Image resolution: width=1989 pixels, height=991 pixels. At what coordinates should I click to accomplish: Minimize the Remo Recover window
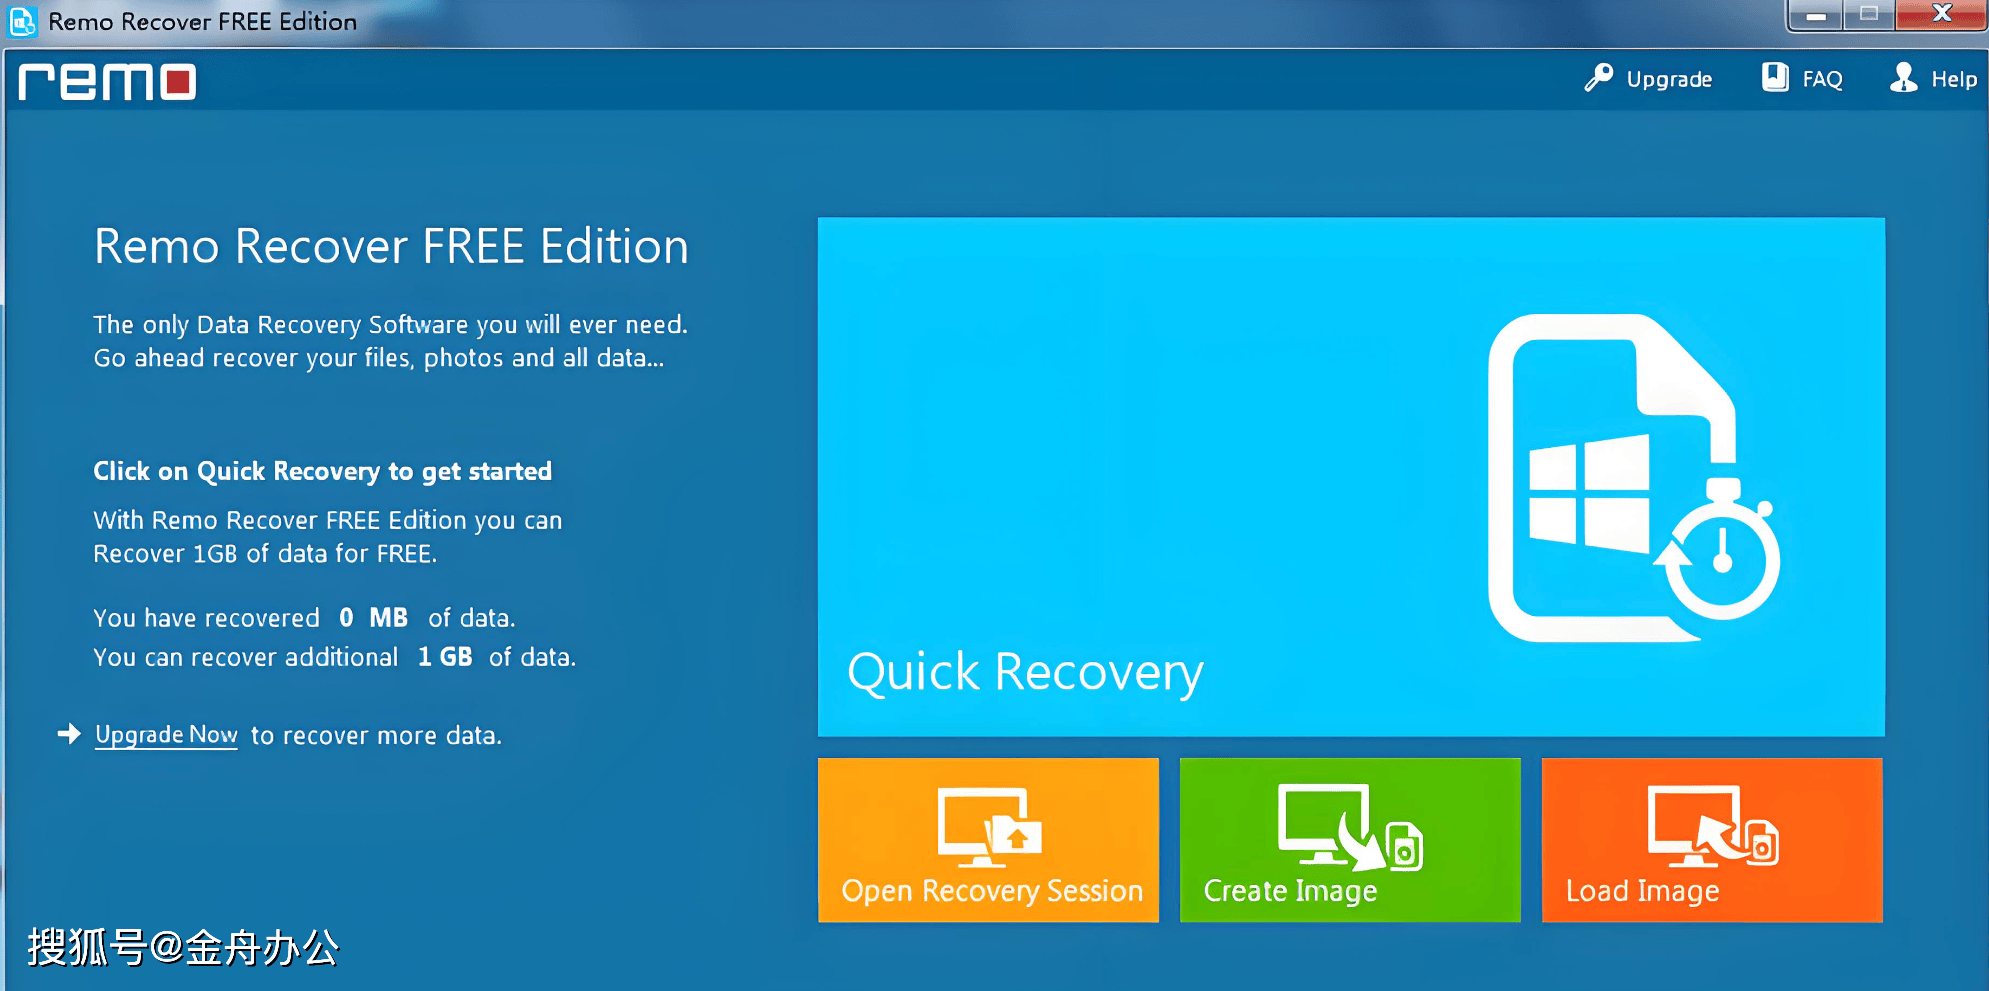point(1816,16)
